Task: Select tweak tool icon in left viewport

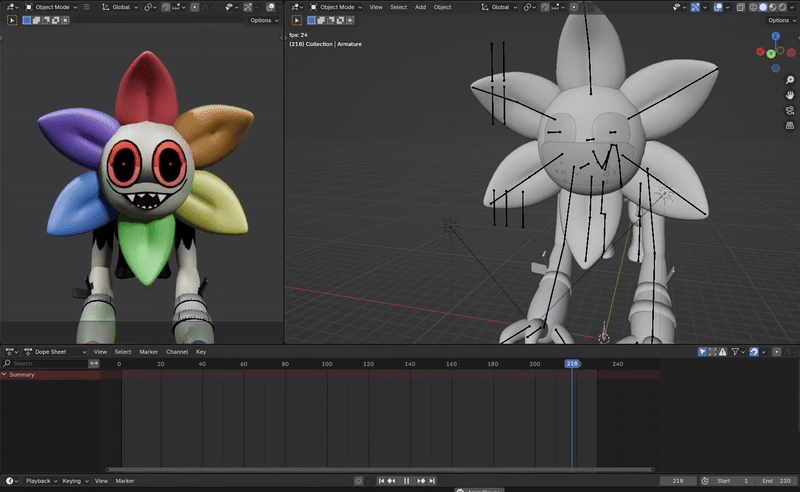Action: 12,20
